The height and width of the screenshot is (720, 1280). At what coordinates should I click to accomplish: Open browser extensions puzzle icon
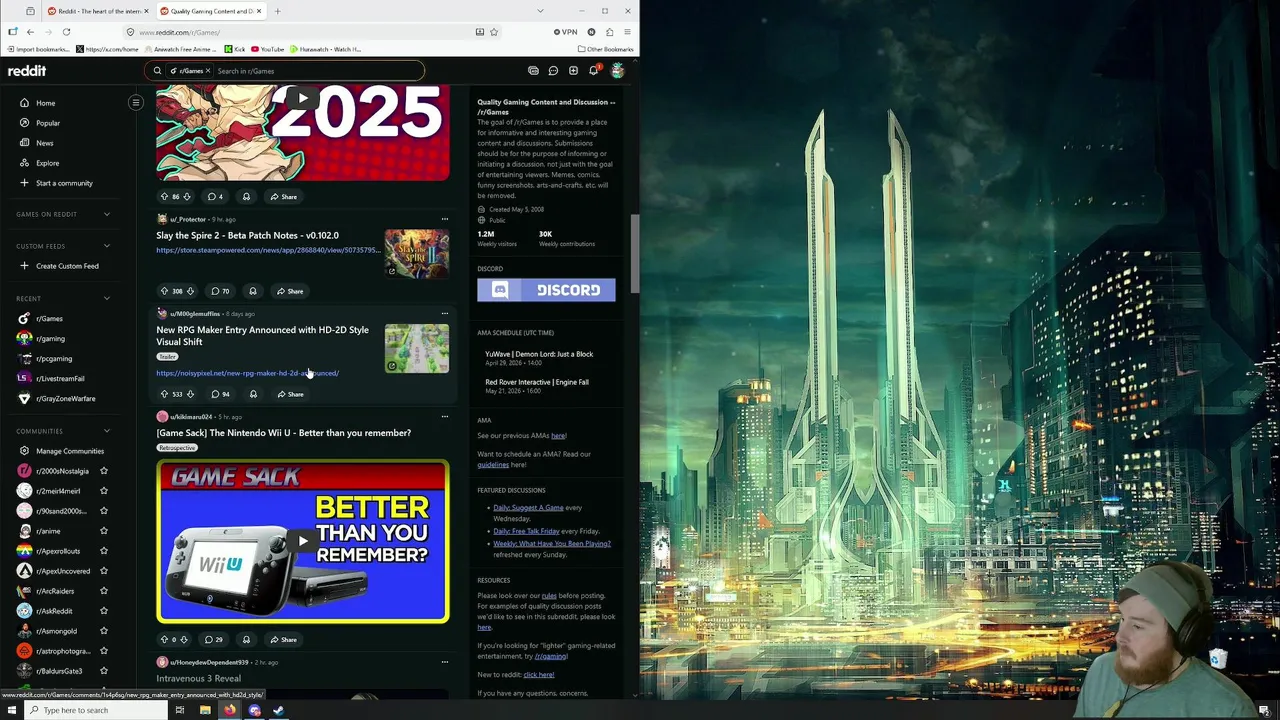609,32
